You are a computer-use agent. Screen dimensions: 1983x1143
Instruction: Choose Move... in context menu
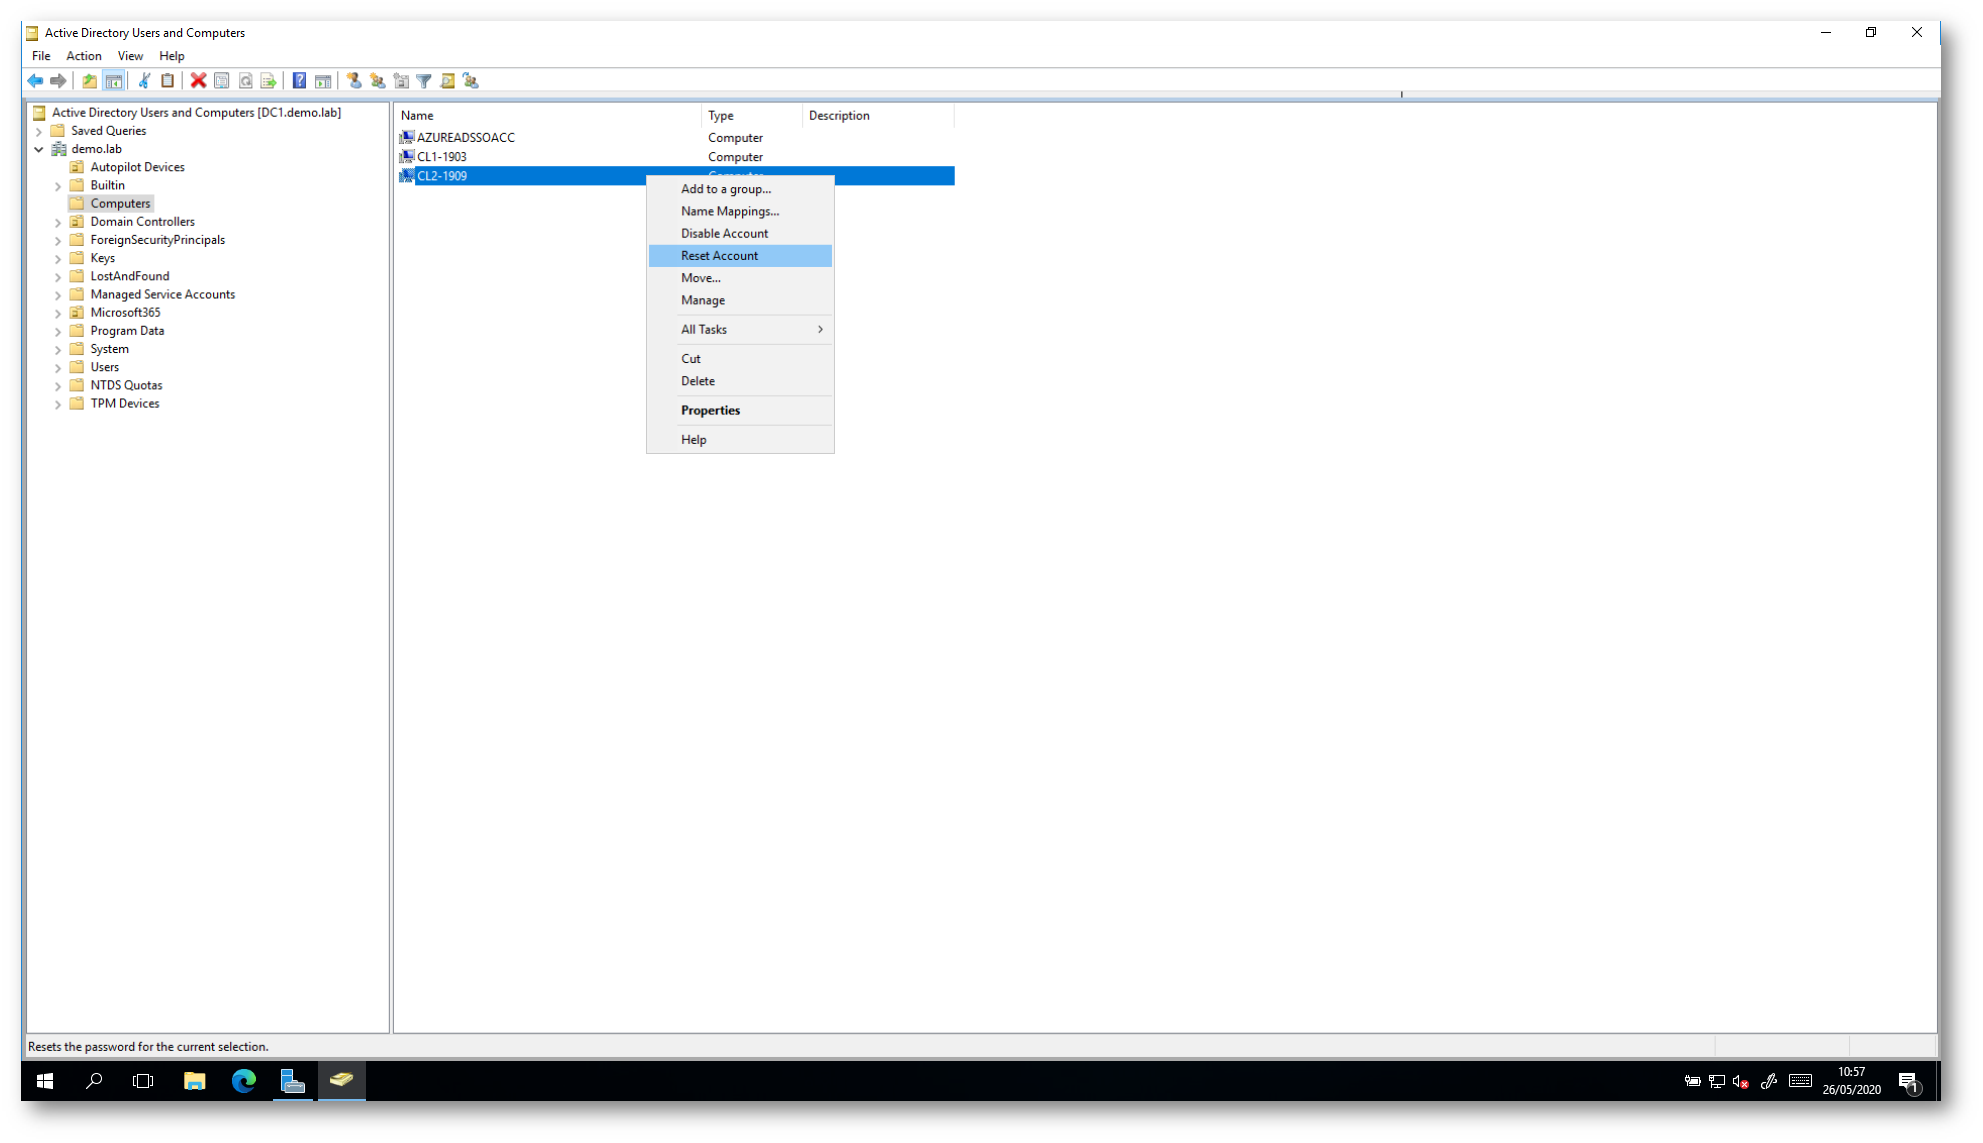point(740,278)
